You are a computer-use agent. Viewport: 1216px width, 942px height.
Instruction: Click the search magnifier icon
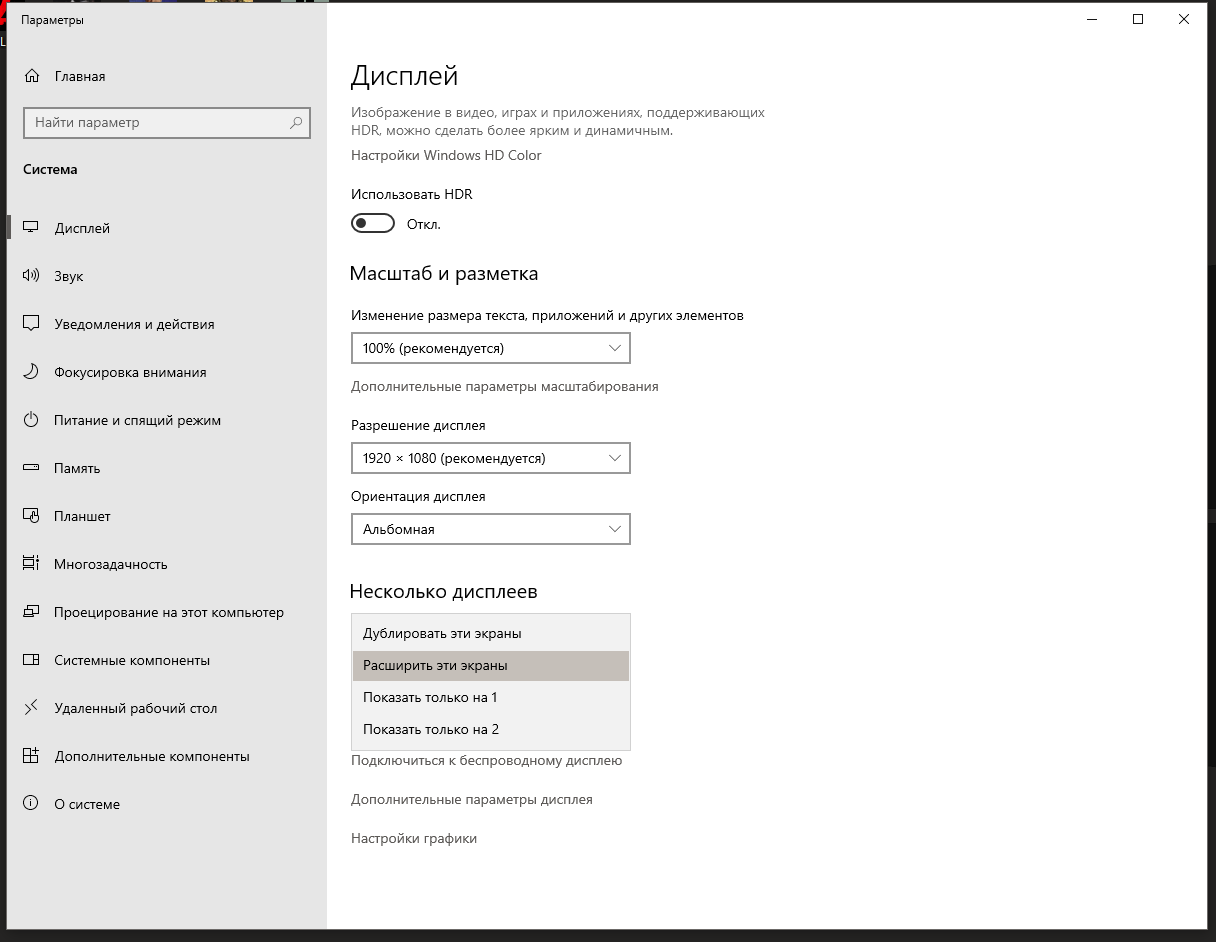coord(296,123)
